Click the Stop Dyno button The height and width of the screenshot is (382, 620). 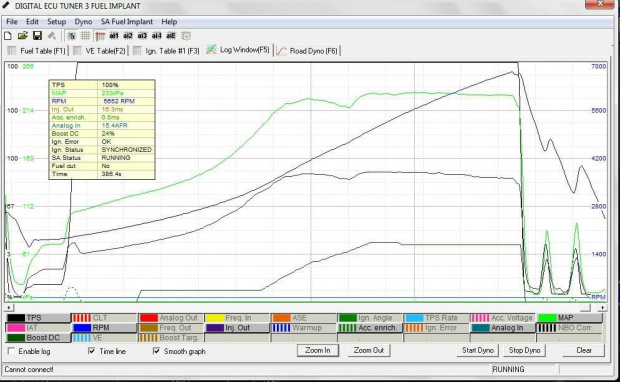tap(524, 350)
